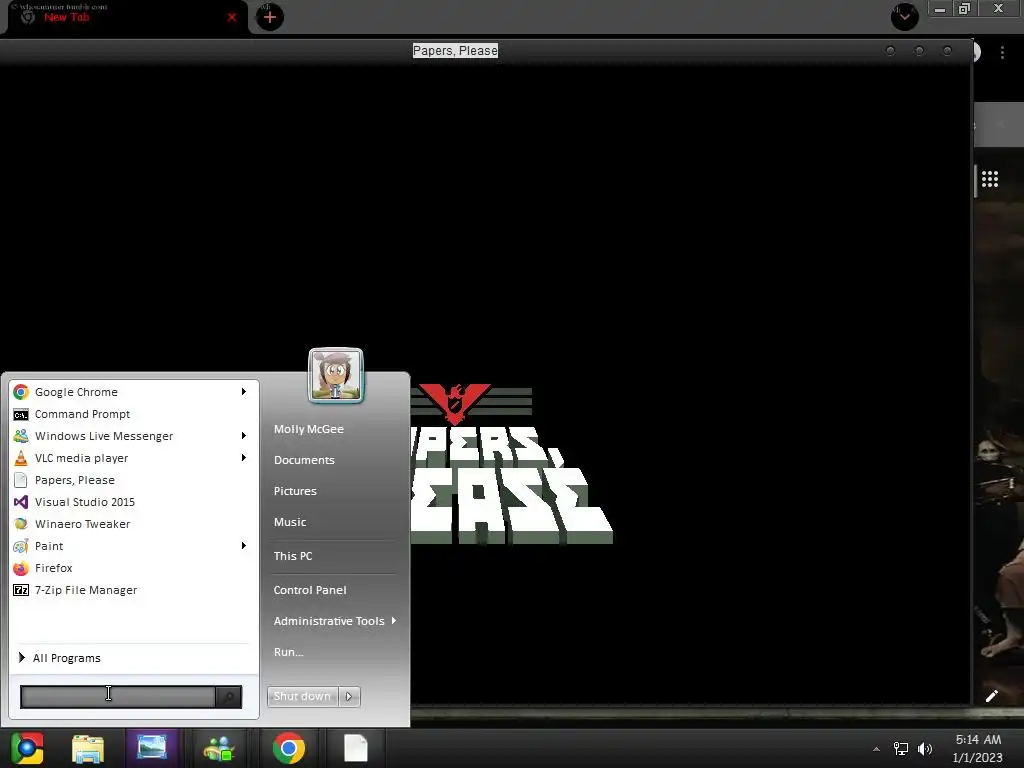Screen dimensions: 1024x768
Task: Click first round button in Papers, Please titlebar
Action: tap(891, 51)
